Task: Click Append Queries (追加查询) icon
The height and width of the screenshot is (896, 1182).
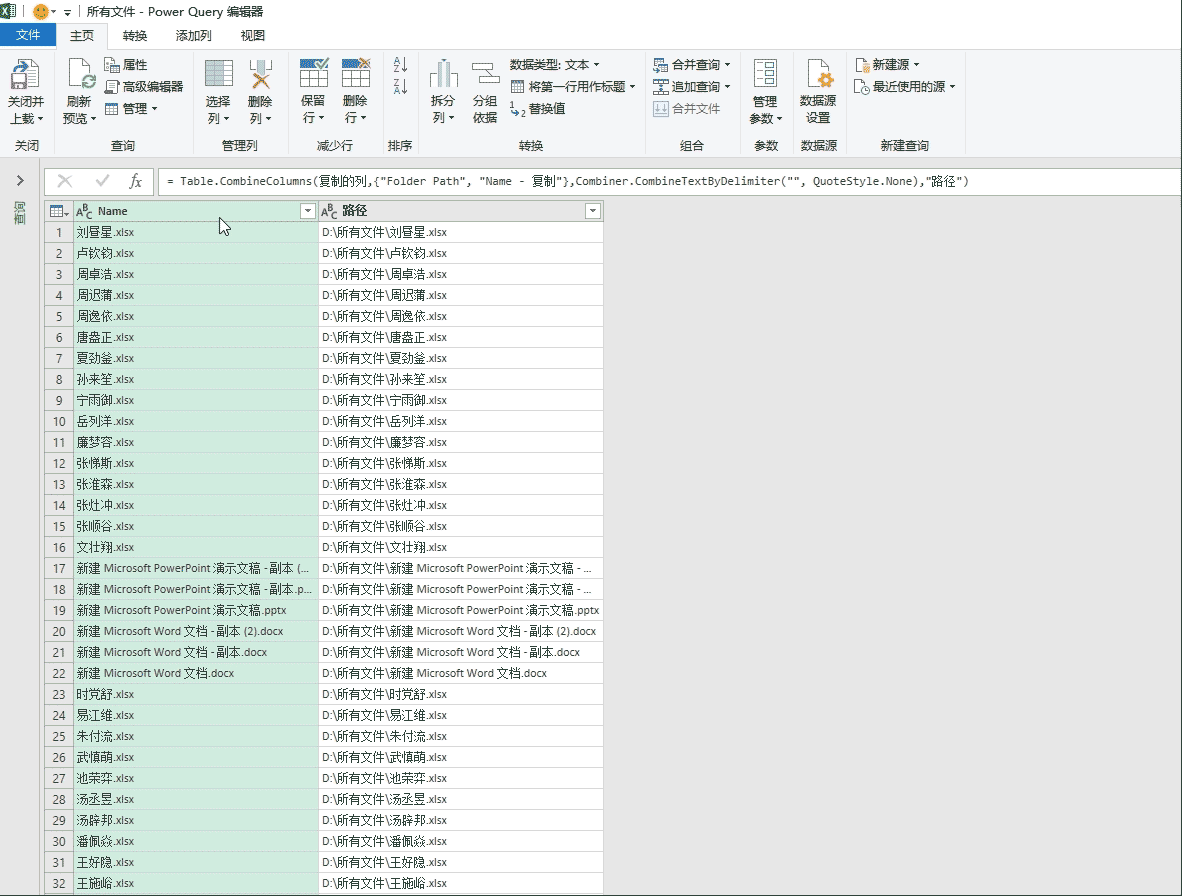Action: (x=660, y=87)
